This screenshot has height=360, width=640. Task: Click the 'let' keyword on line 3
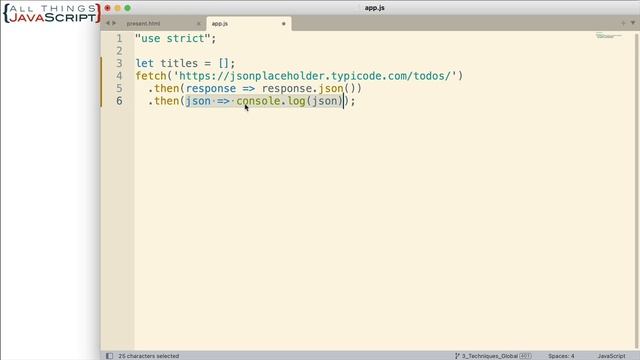[144, 63]
